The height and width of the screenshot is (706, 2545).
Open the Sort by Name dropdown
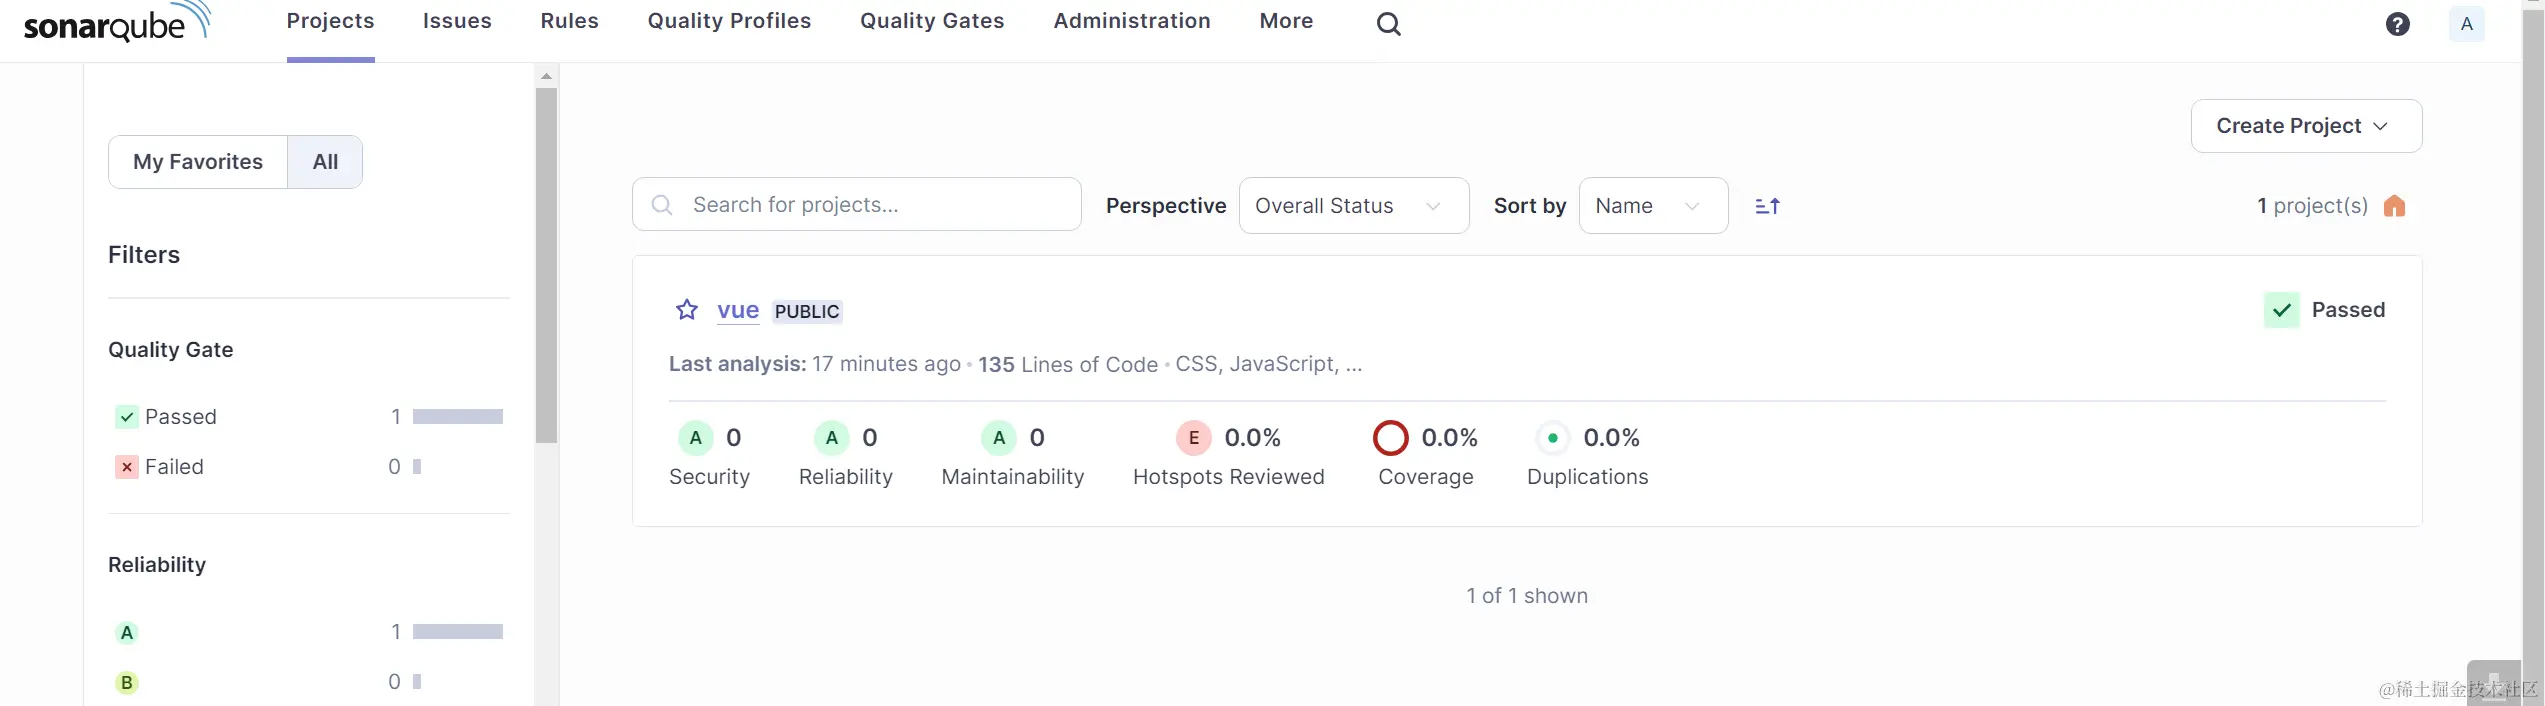(x=1652, y=206)
